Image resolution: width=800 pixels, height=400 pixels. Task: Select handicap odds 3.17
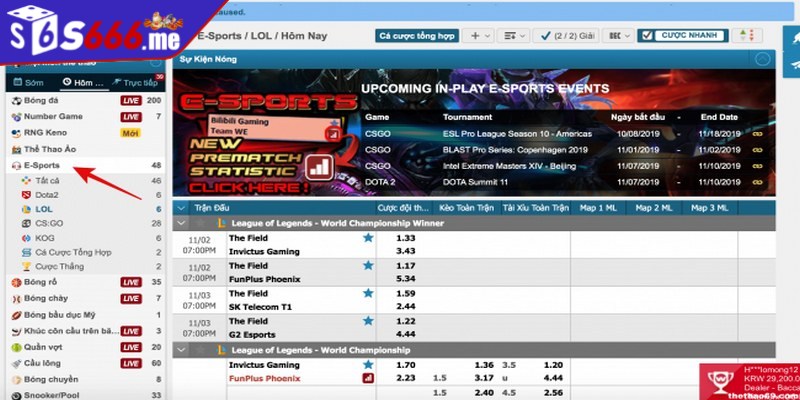[484, 379]
